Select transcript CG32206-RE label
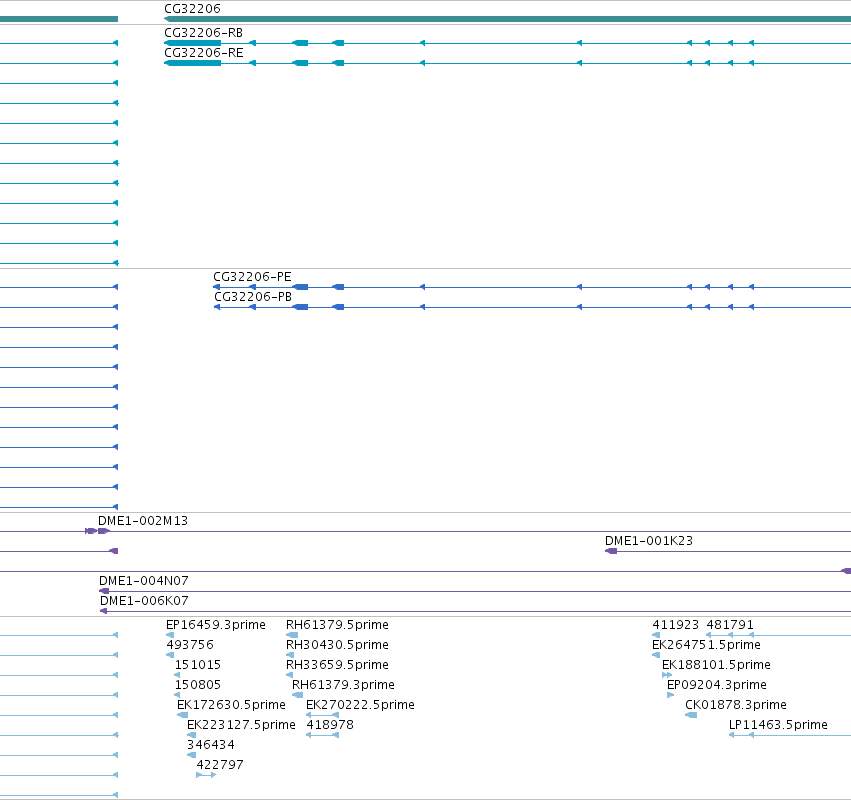The height and width of the screenshot is (800, 851). point(204,53)
